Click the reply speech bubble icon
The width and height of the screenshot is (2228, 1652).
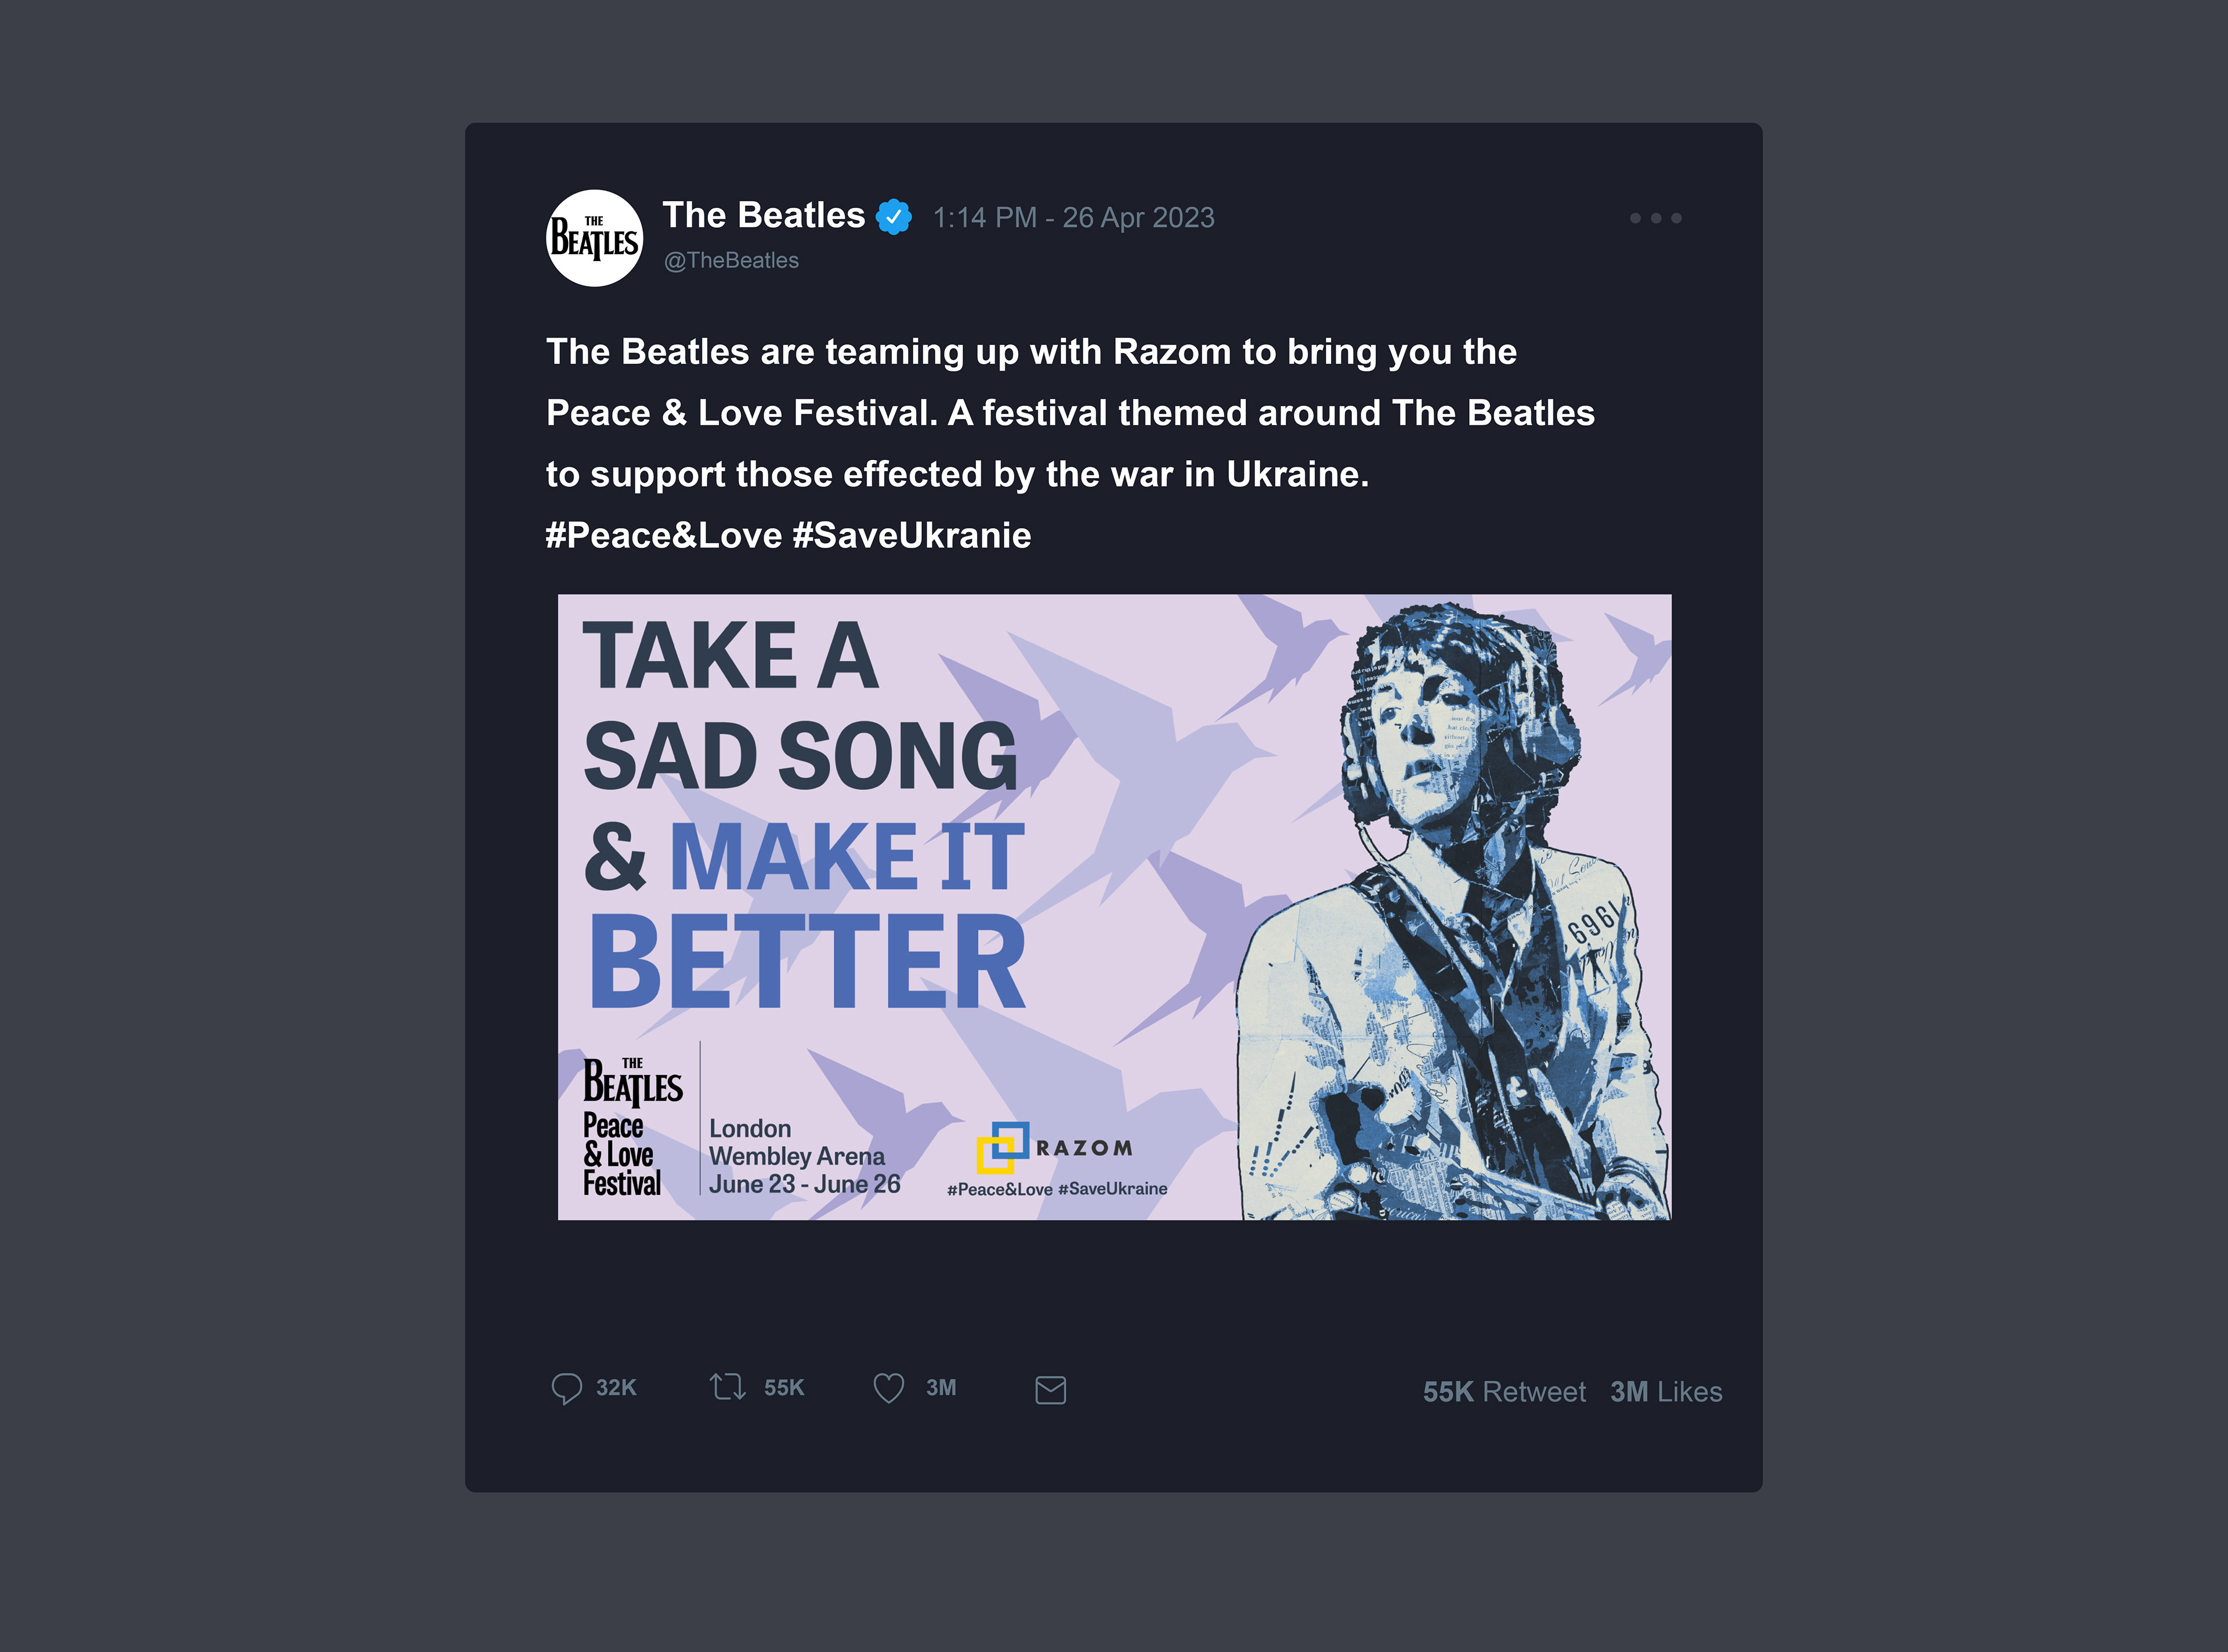point(566,1388)
